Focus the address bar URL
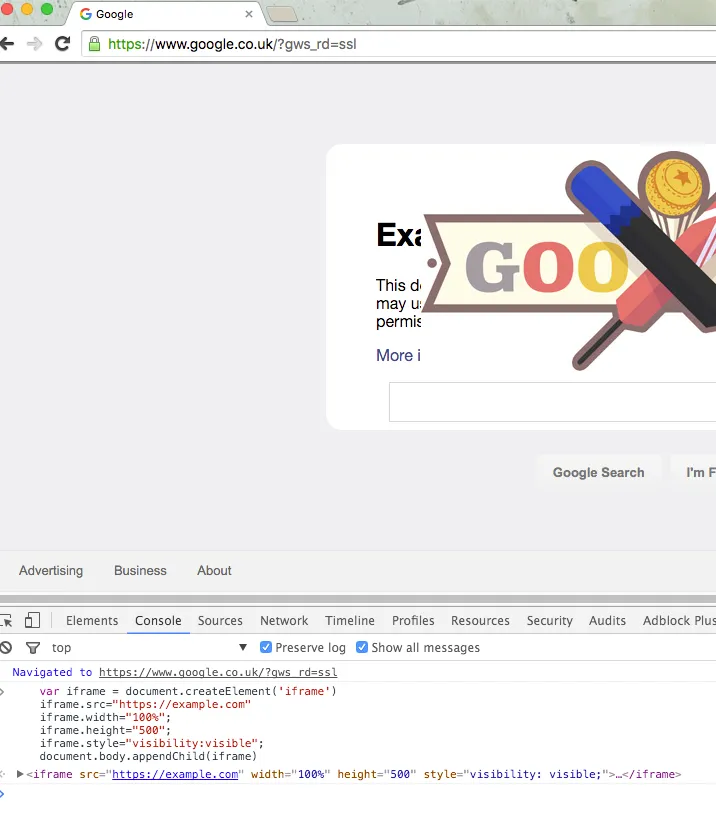This screenshot has width=716, height=817. tap(232, 44)
